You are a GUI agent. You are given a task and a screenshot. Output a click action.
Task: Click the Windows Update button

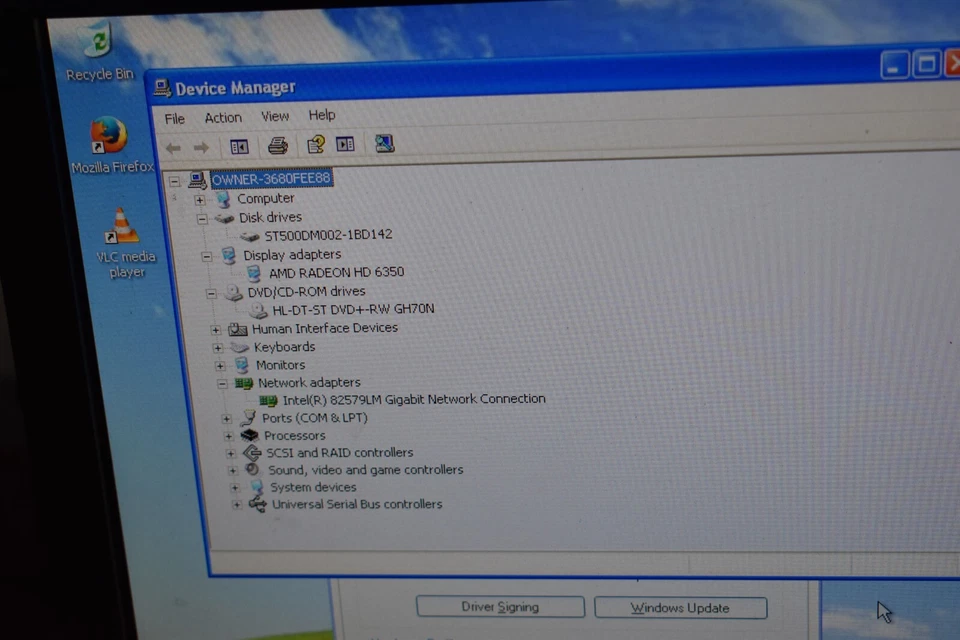point(680,607)
